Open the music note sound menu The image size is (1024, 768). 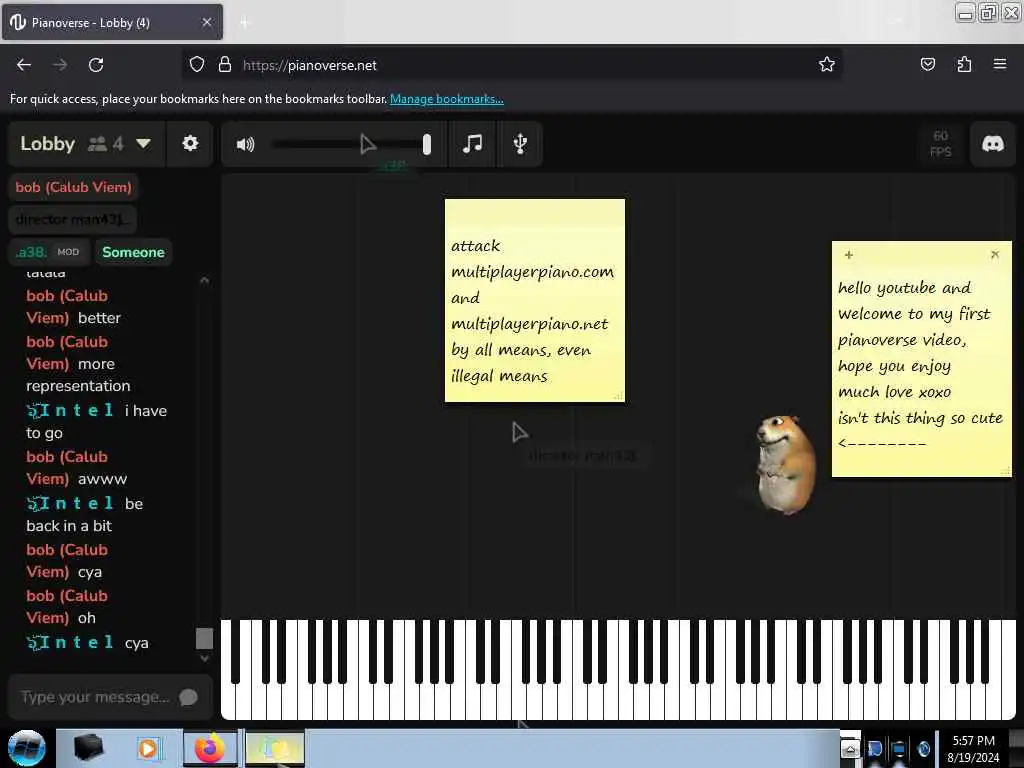[x=472, y=144]
